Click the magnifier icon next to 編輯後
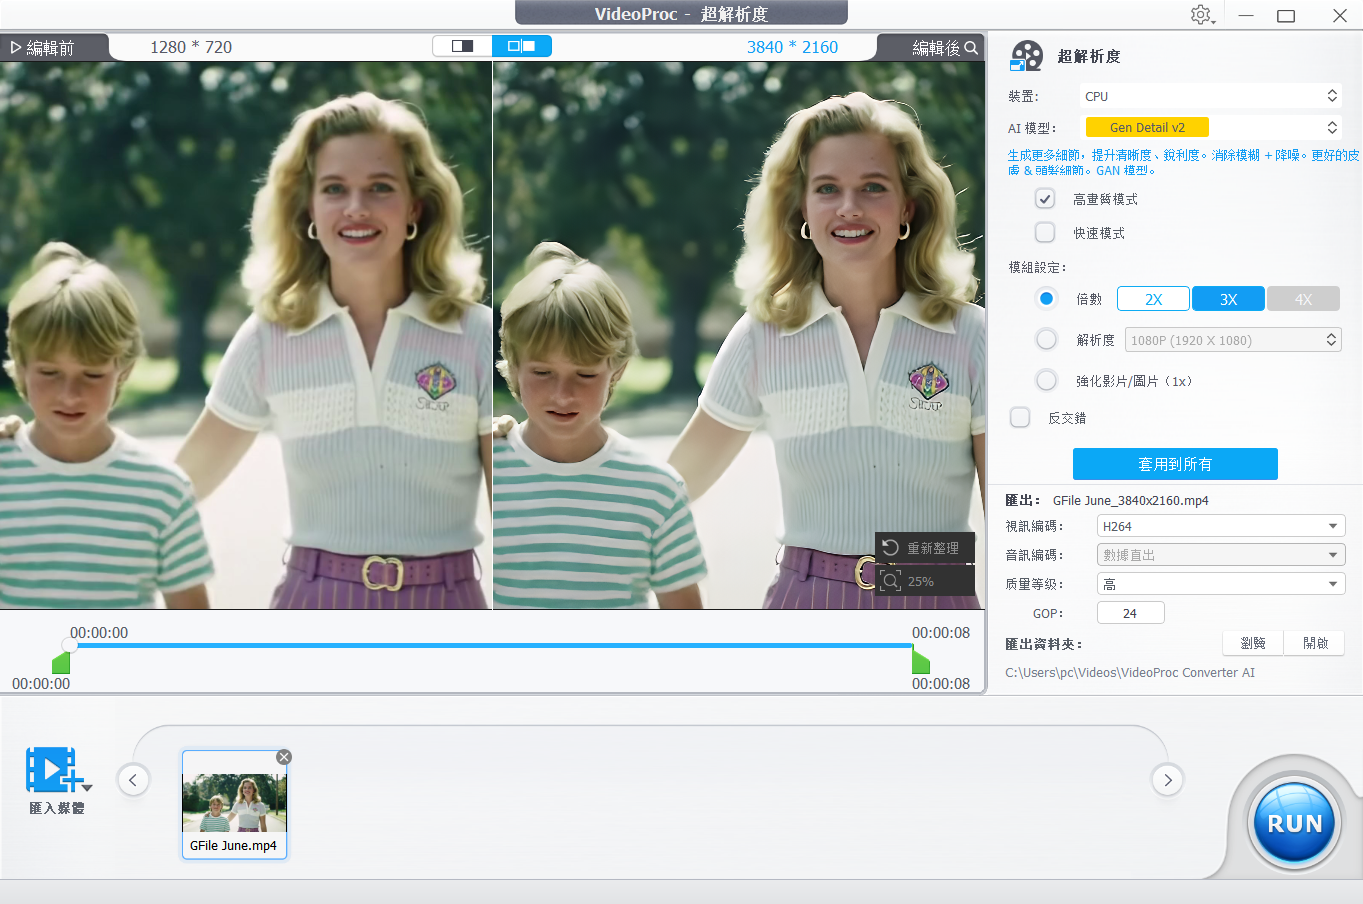The image size is (1363, 904). [x=971, y=47]
